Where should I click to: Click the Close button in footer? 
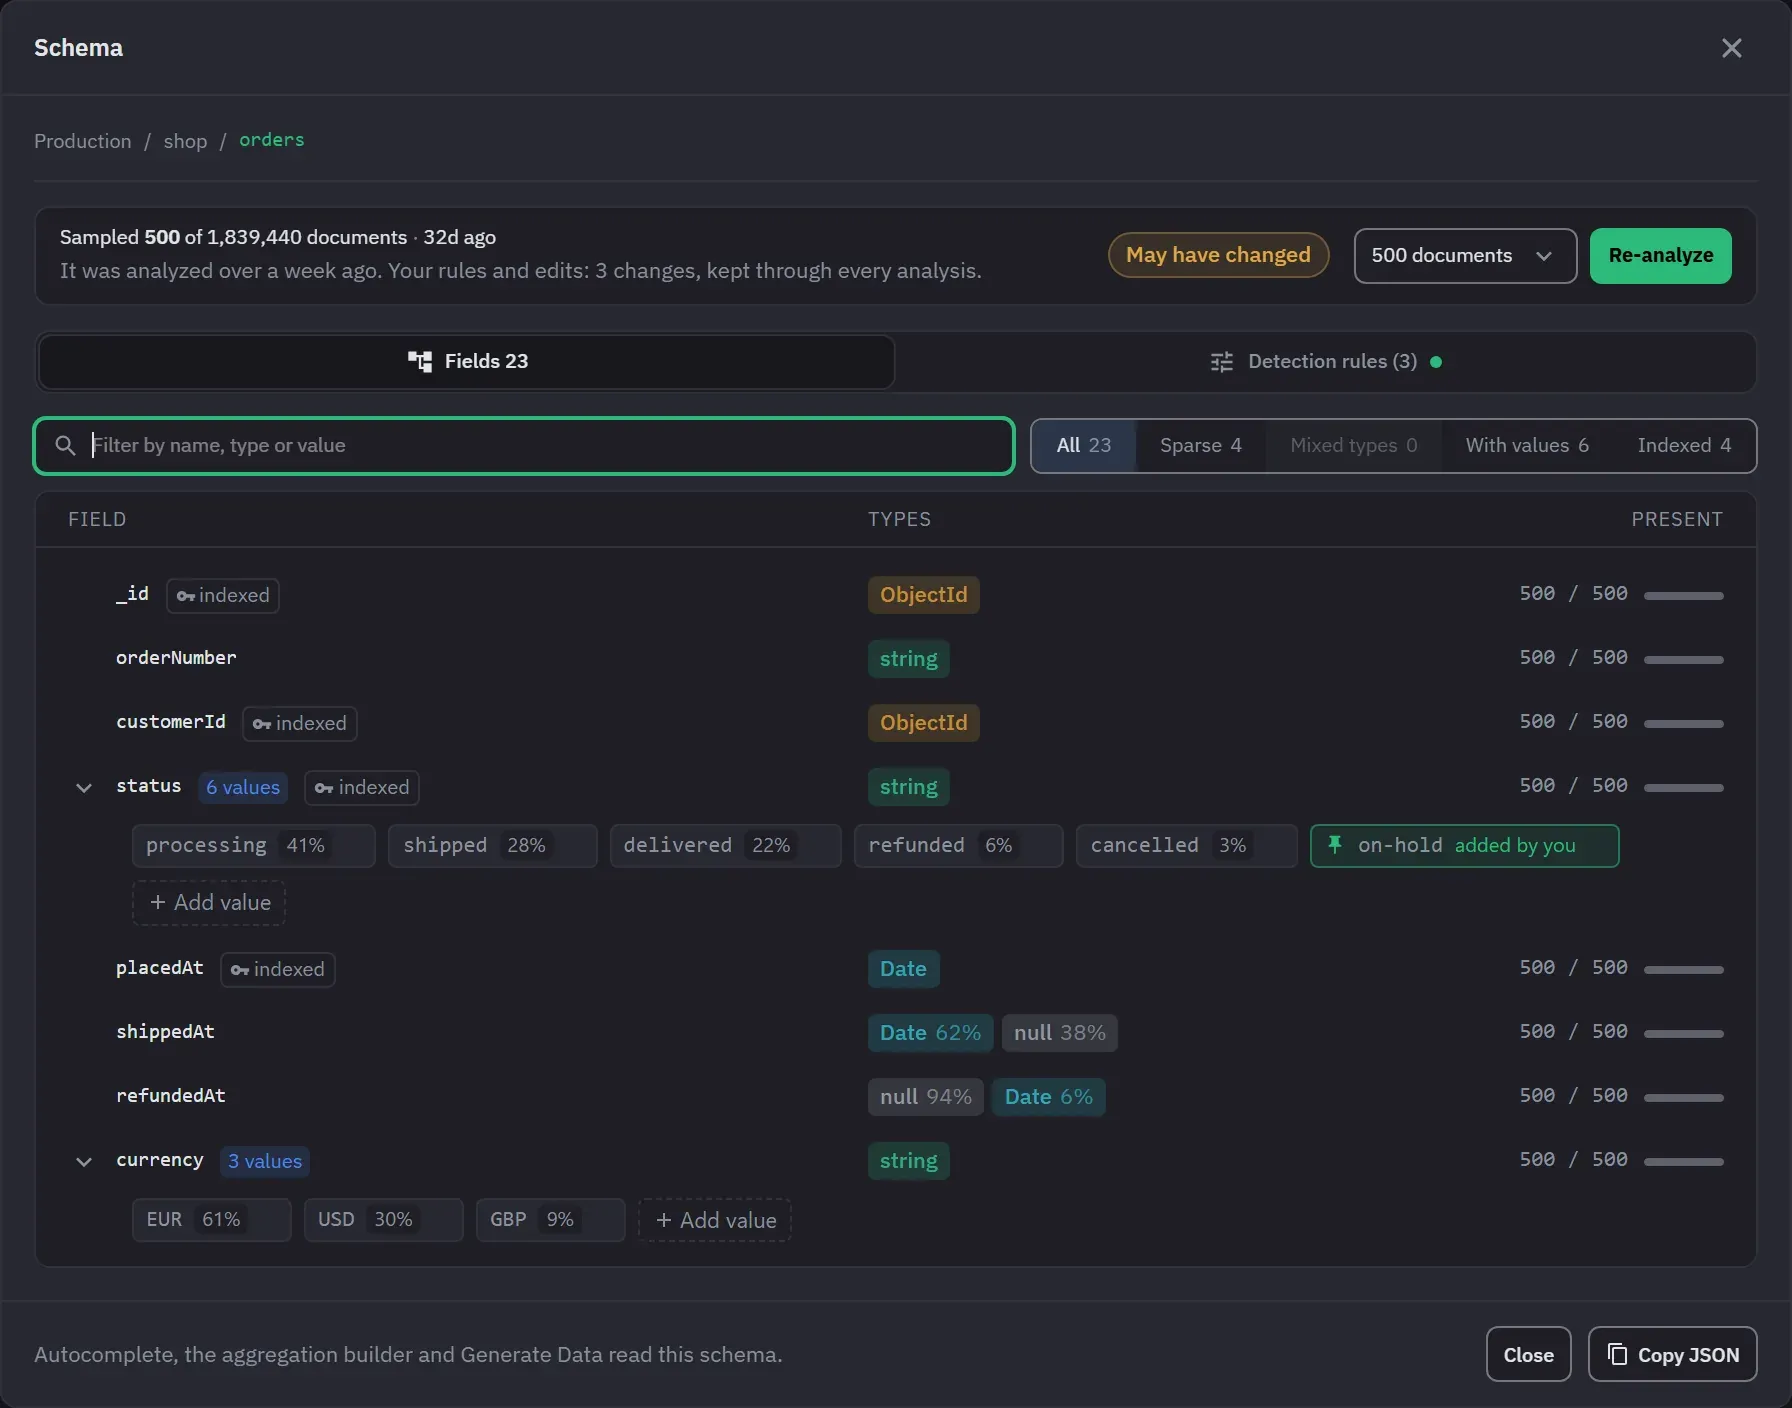pos(1528,1354)
